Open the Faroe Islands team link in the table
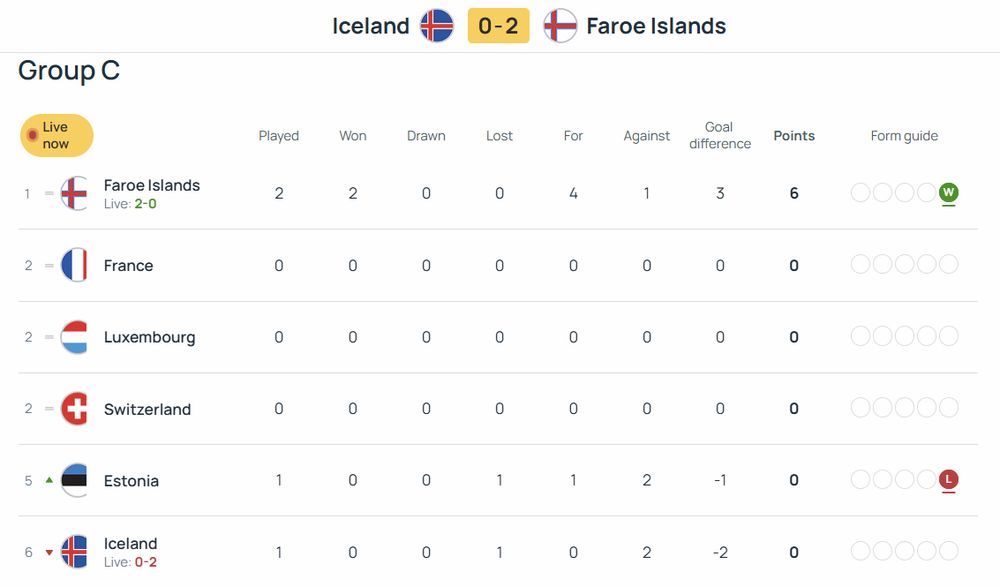1000x587 pixels. (x=152, y=186)
